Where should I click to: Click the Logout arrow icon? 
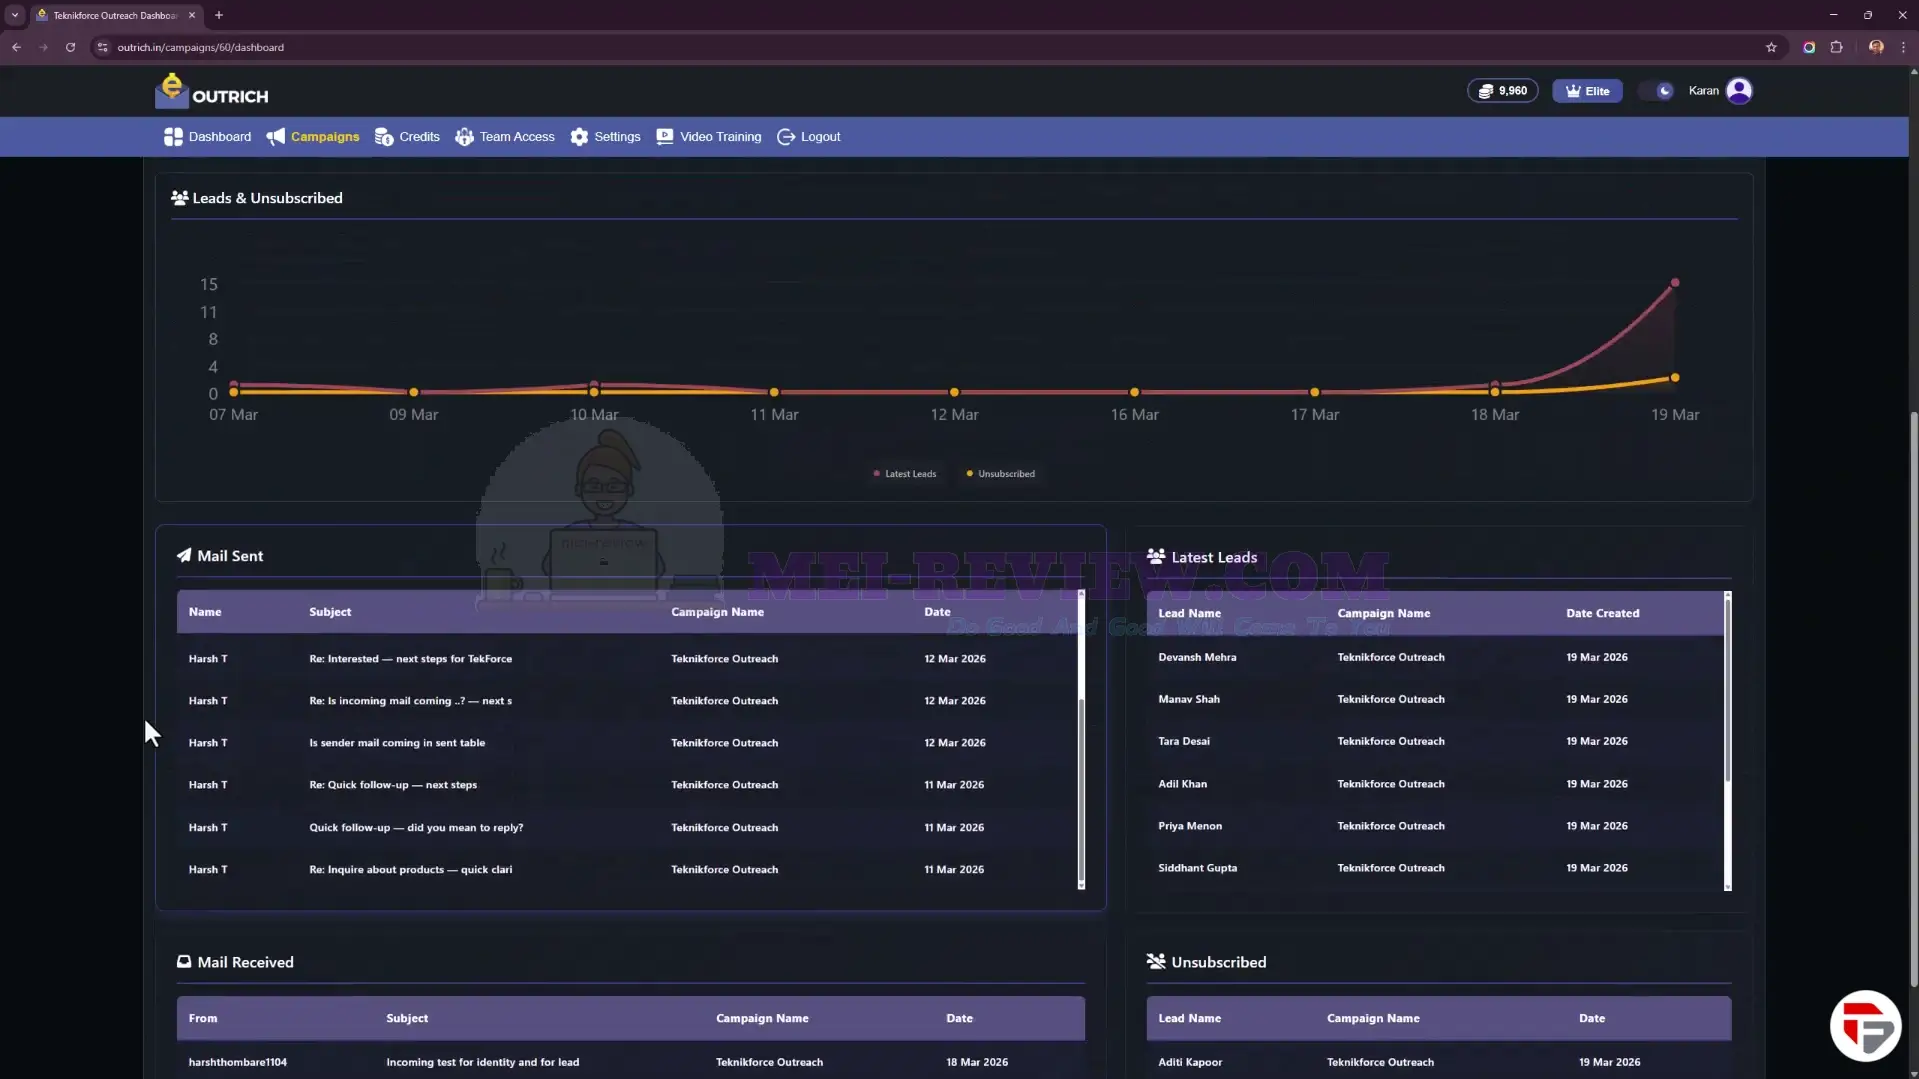pyautogui.click(x=786, y=137)
